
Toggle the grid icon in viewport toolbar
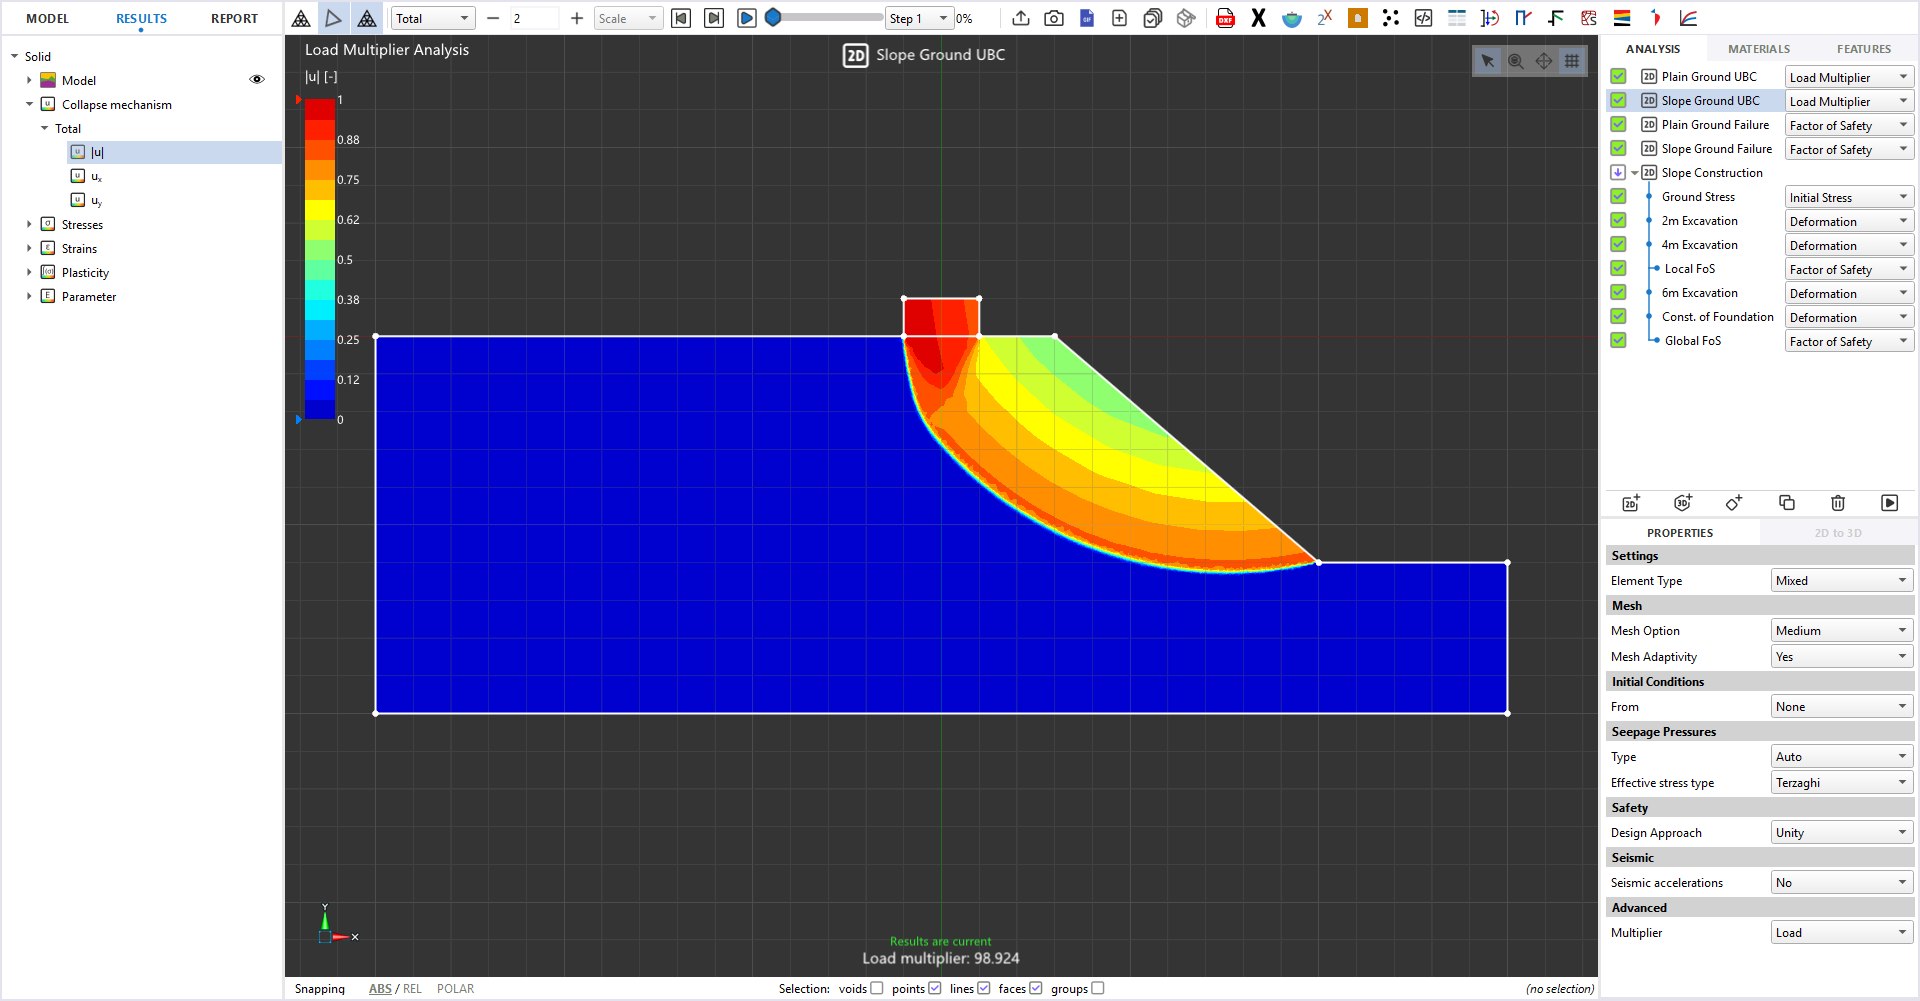click(x=1572, y=61)
